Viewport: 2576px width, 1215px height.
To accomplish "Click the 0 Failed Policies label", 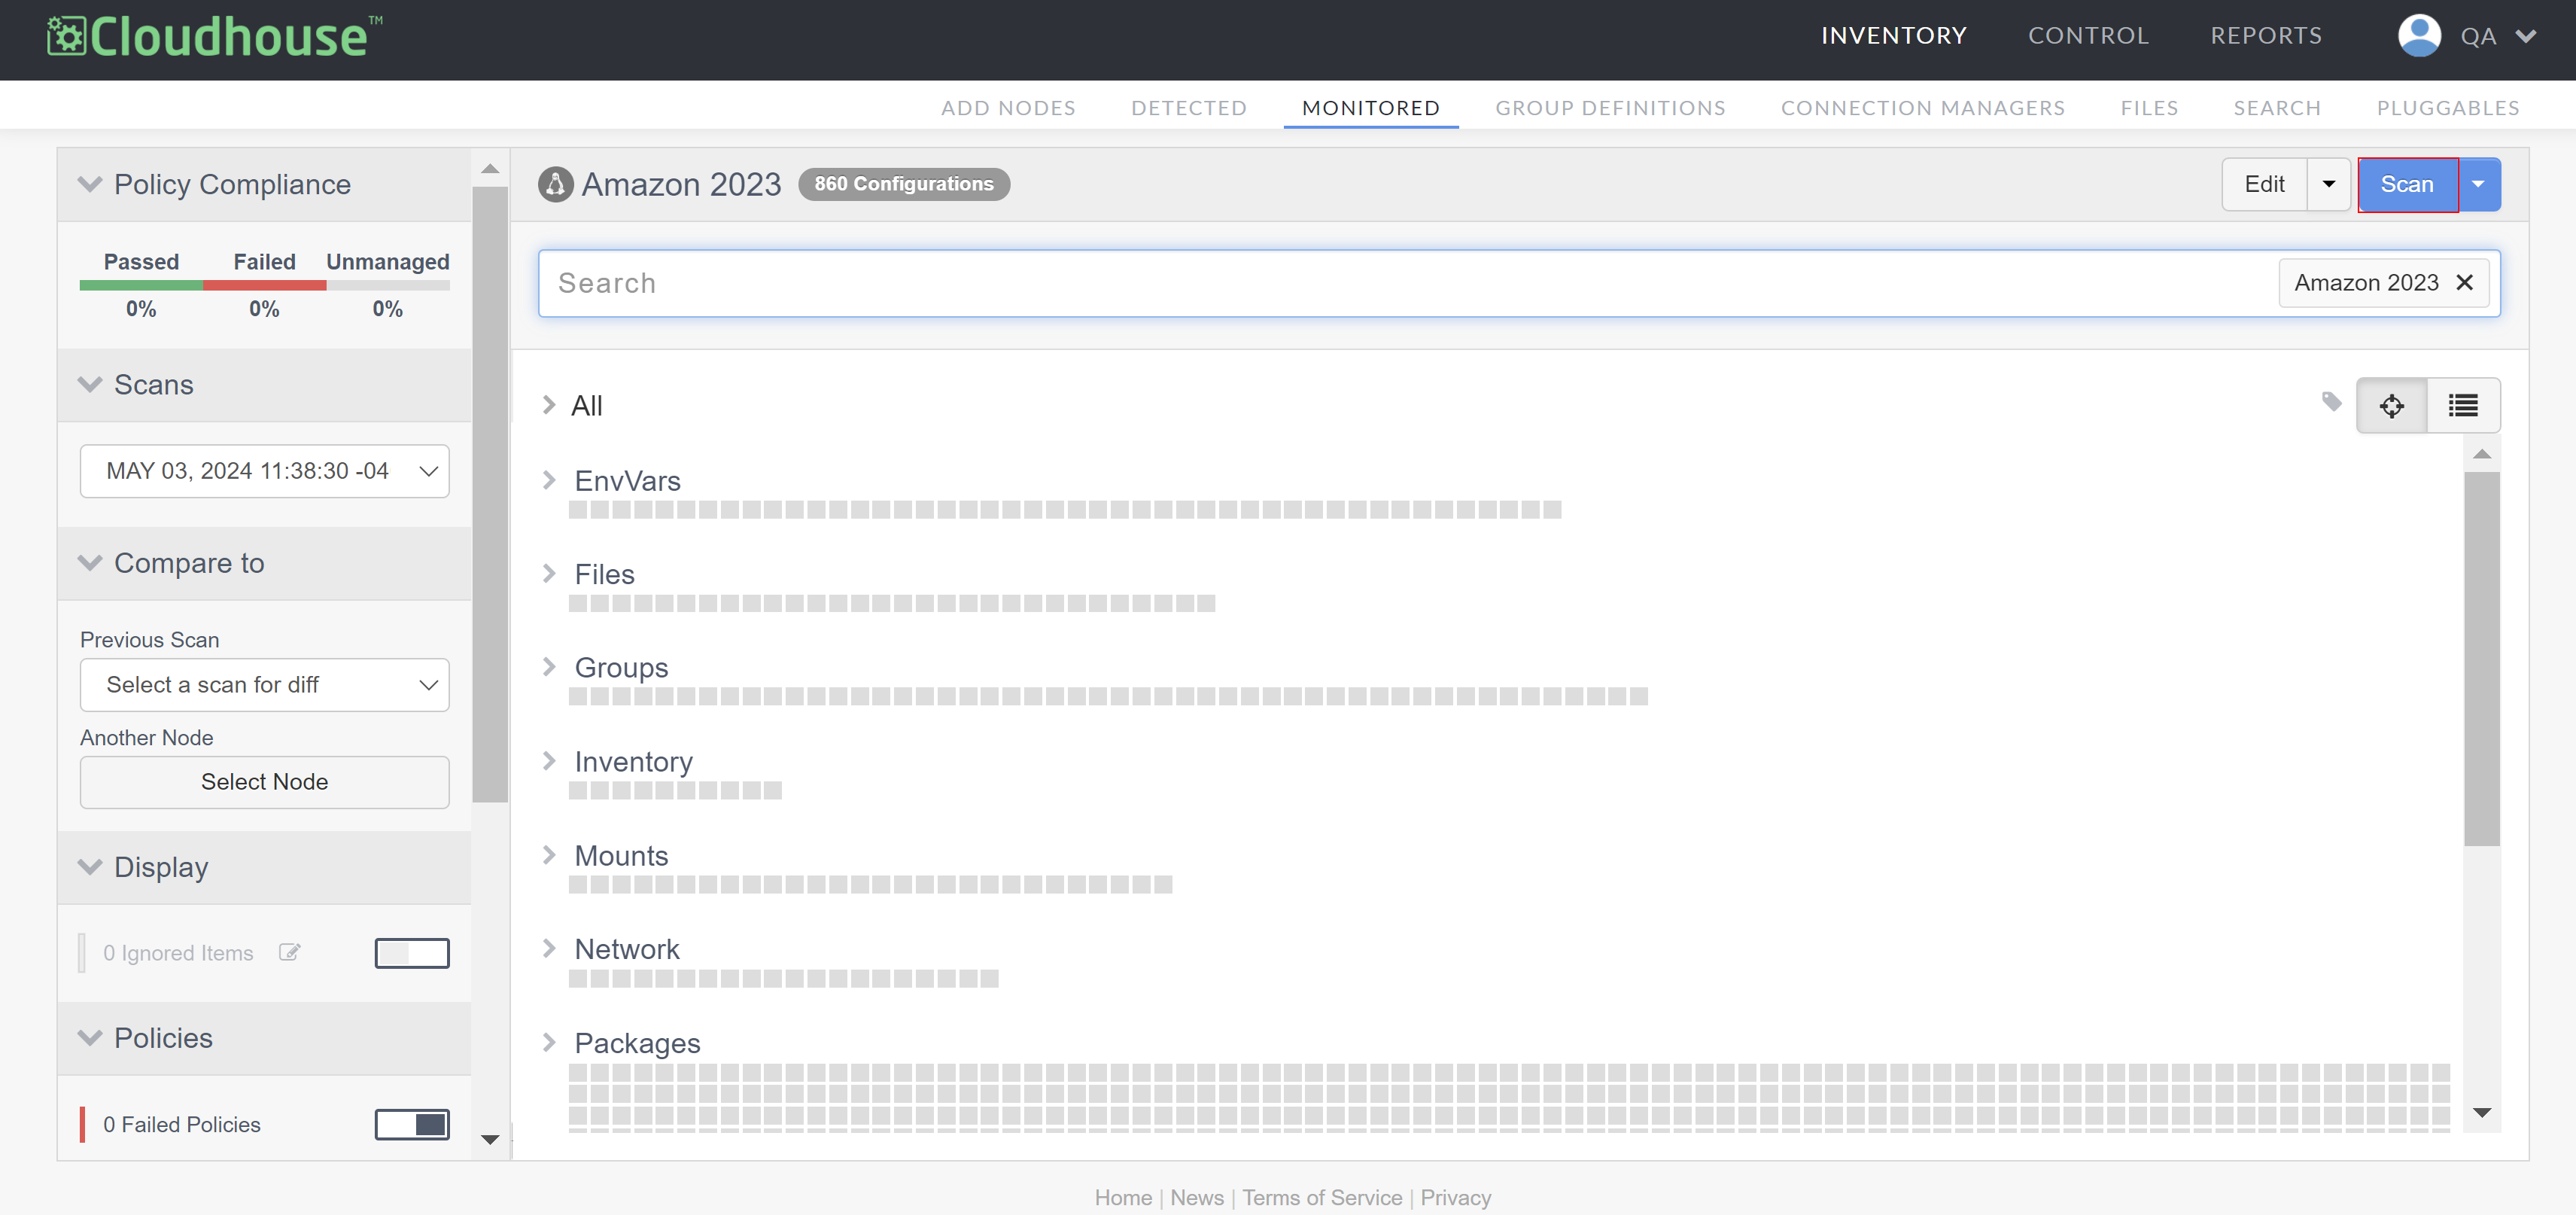I will [182, 1125].
